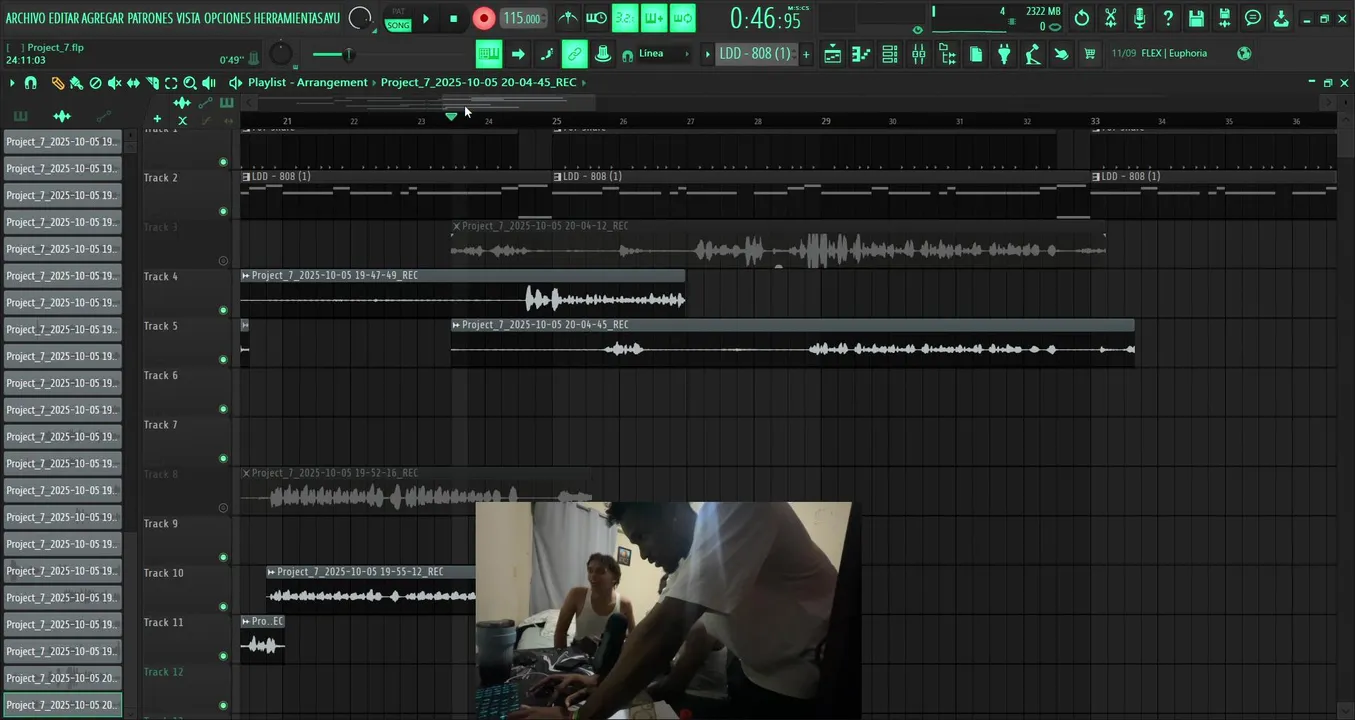Select the Playlist draw pencil tool

[57, 83]
